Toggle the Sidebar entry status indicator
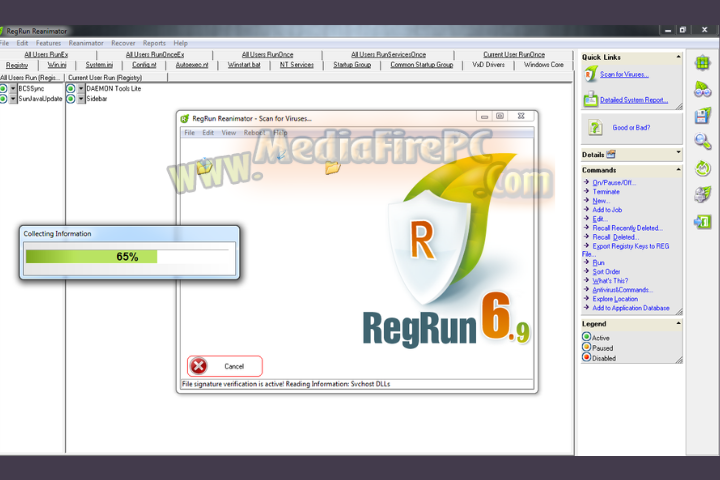The width and height of the screenshot is (720, 480). [71, 98]
